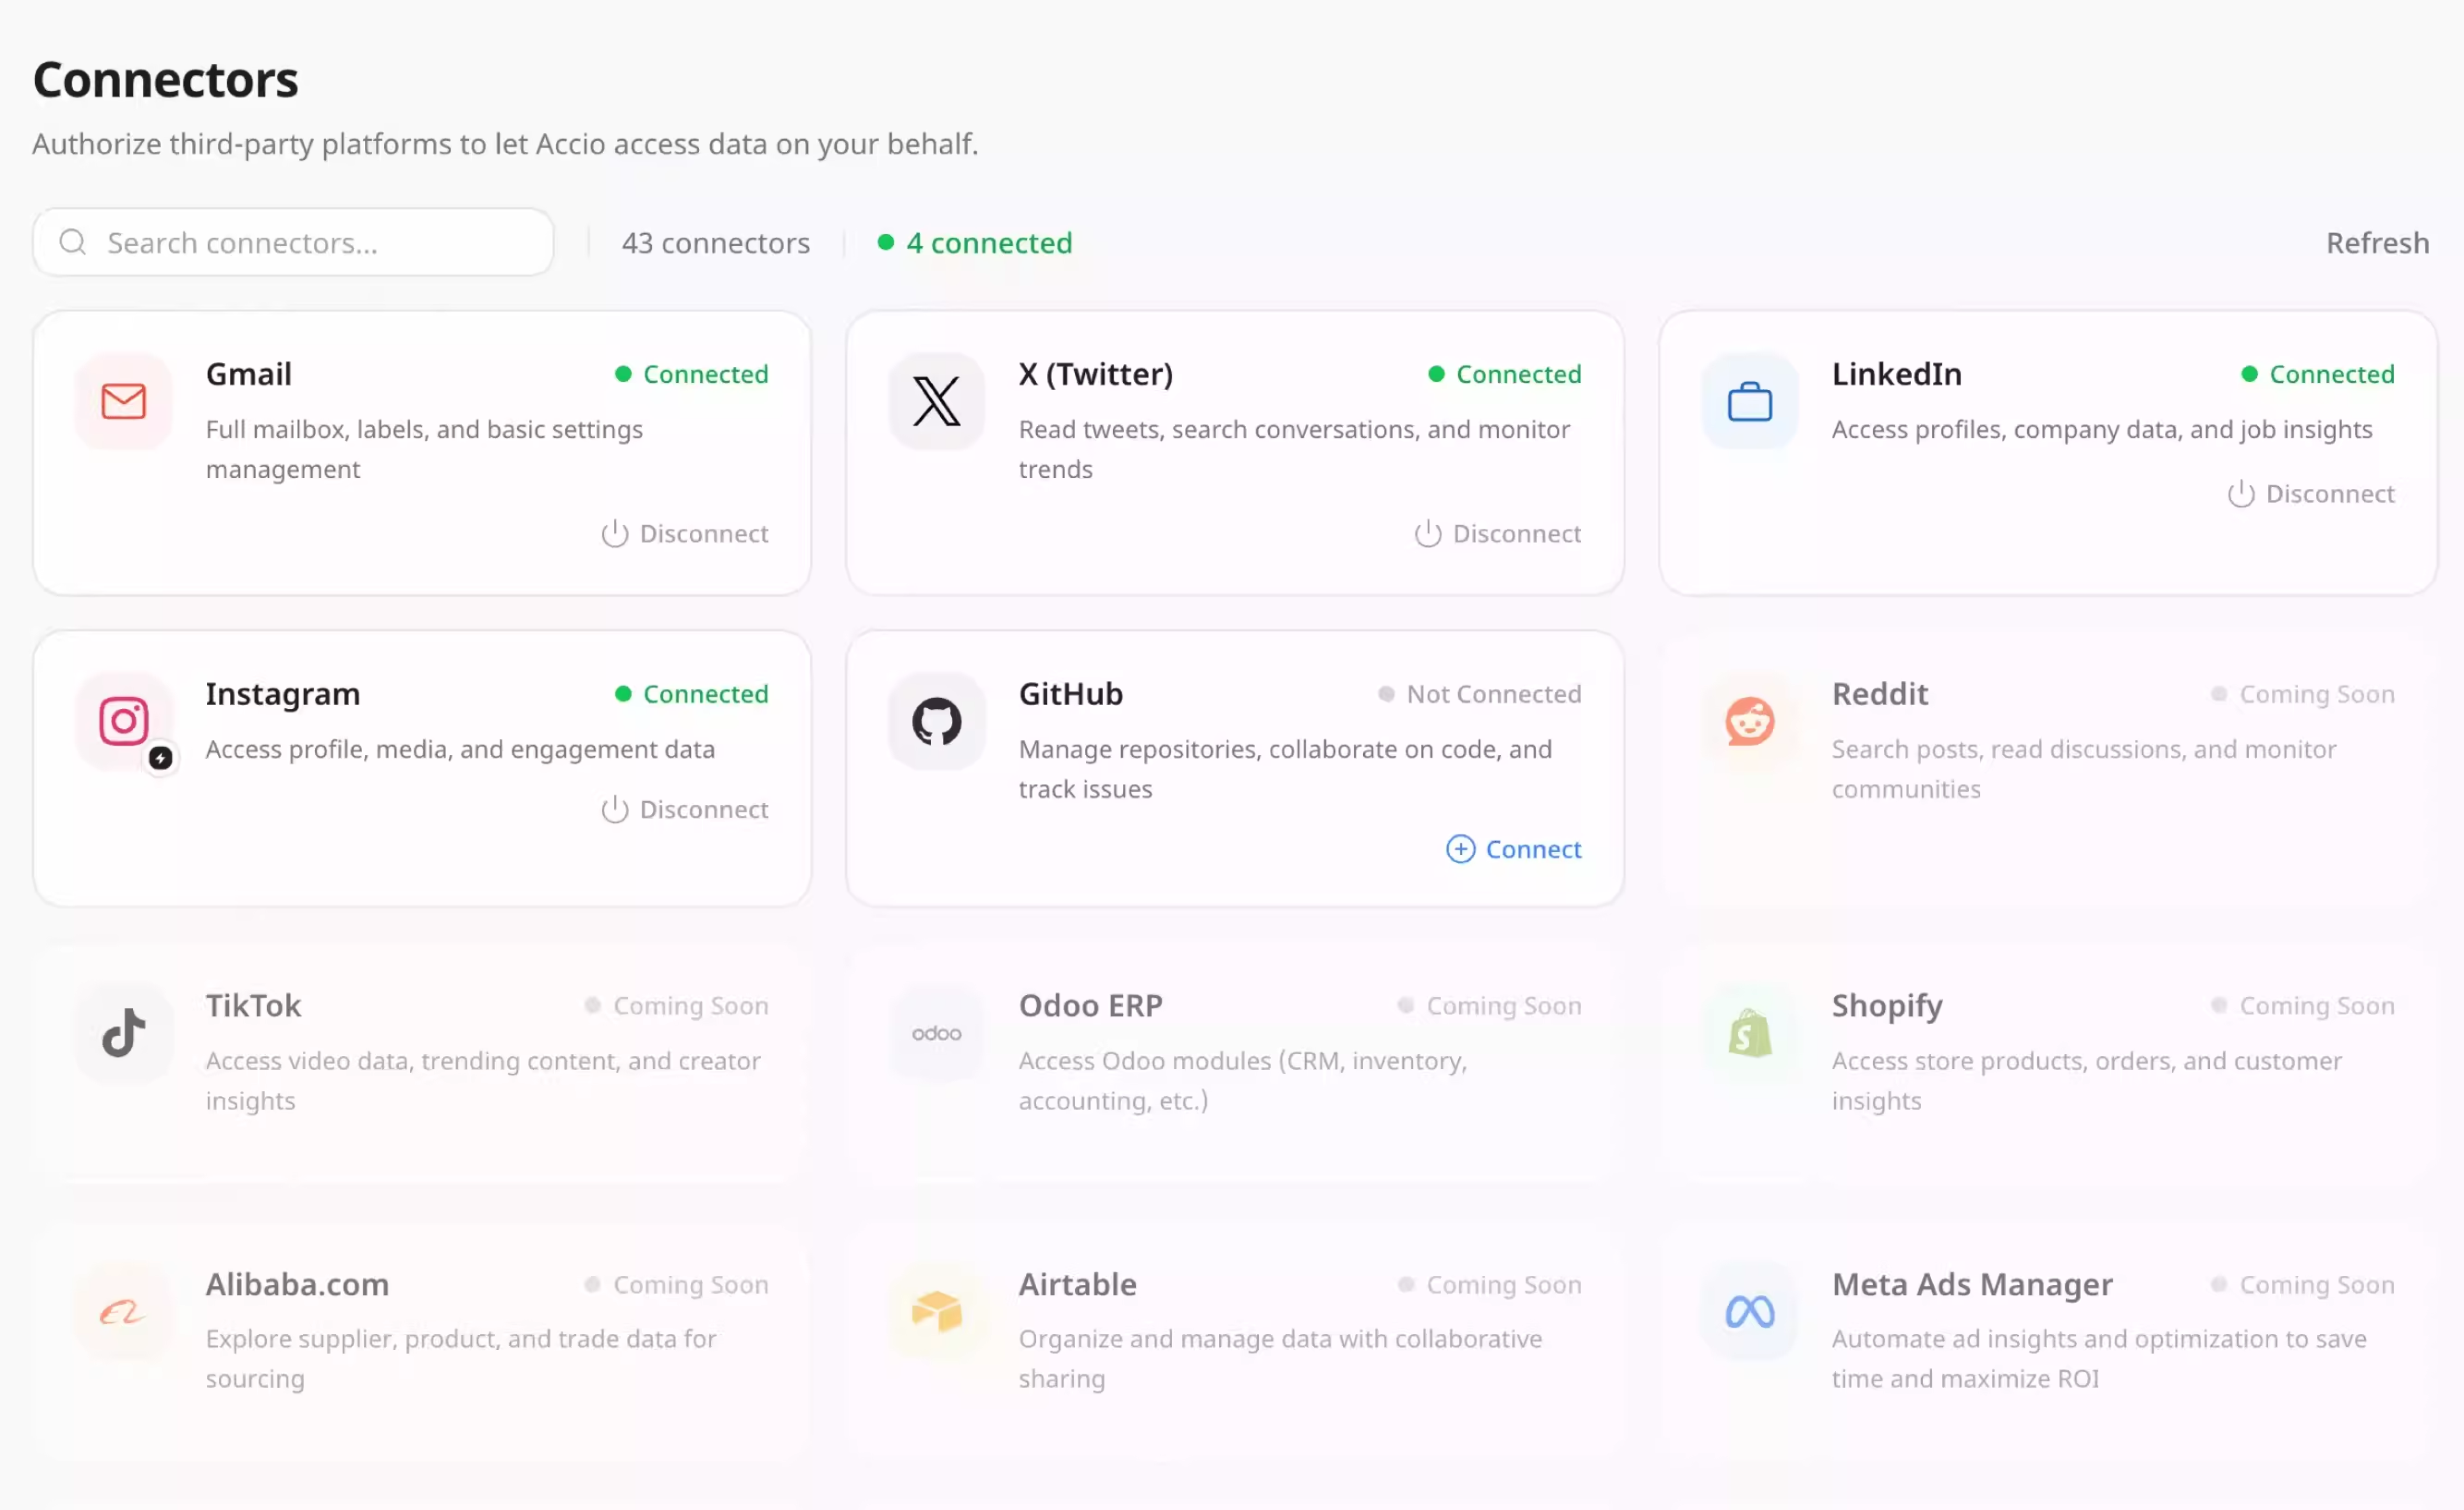
Task: Connect the GitHub connector
Action: pos(1514,849)
